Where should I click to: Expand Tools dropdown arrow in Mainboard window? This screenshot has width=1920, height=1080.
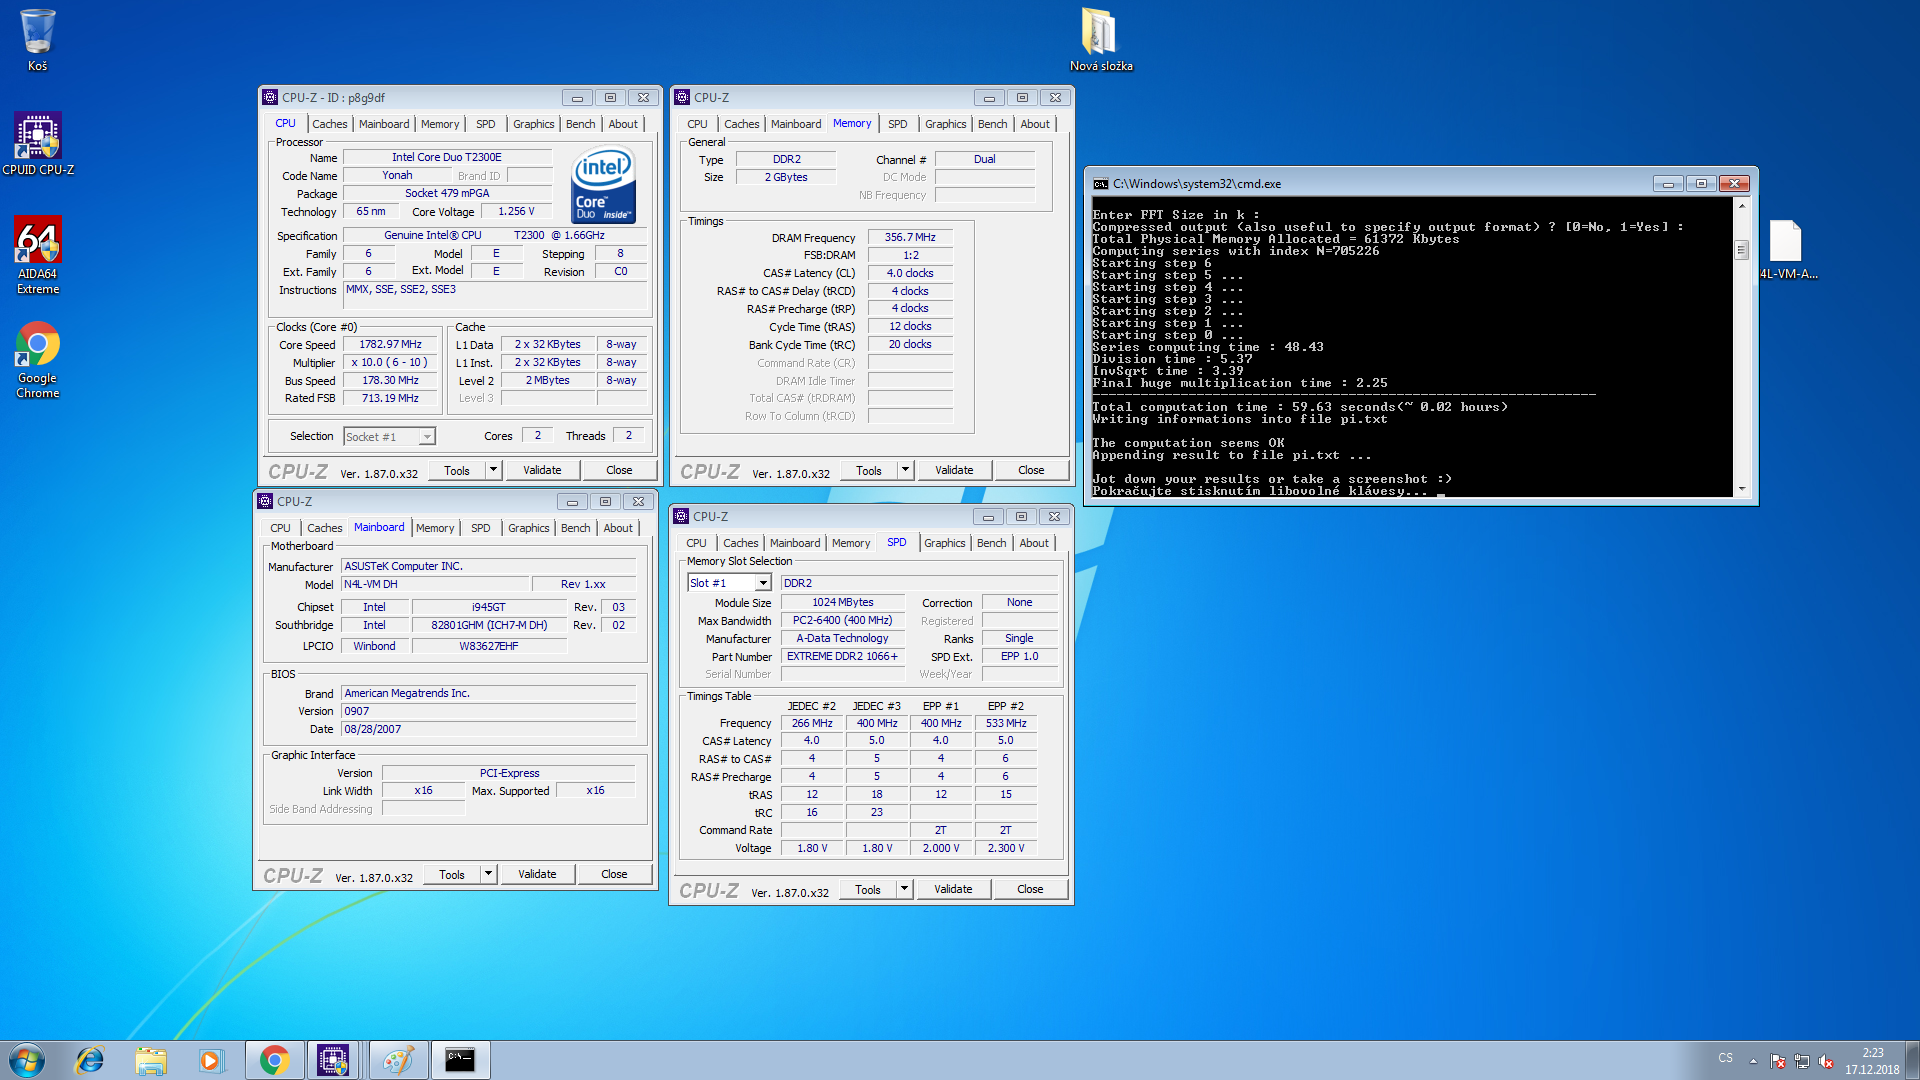tap(488, 874)
